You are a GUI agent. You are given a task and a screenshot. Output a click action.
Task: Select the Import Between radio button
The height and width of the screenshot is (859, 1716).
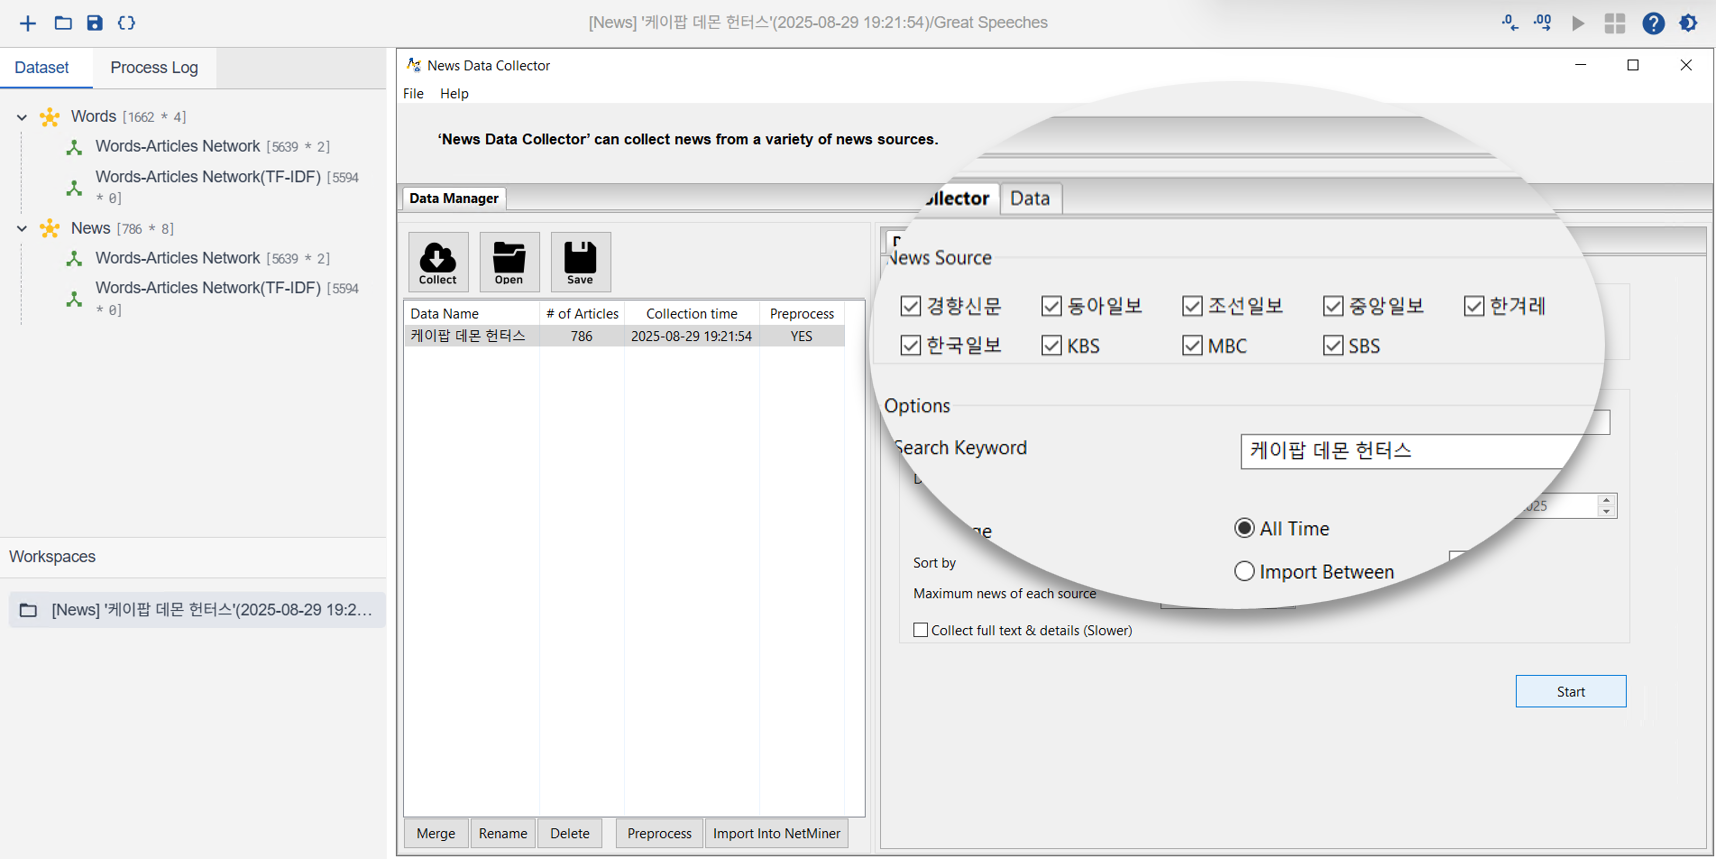click(x=1244, y=571)
